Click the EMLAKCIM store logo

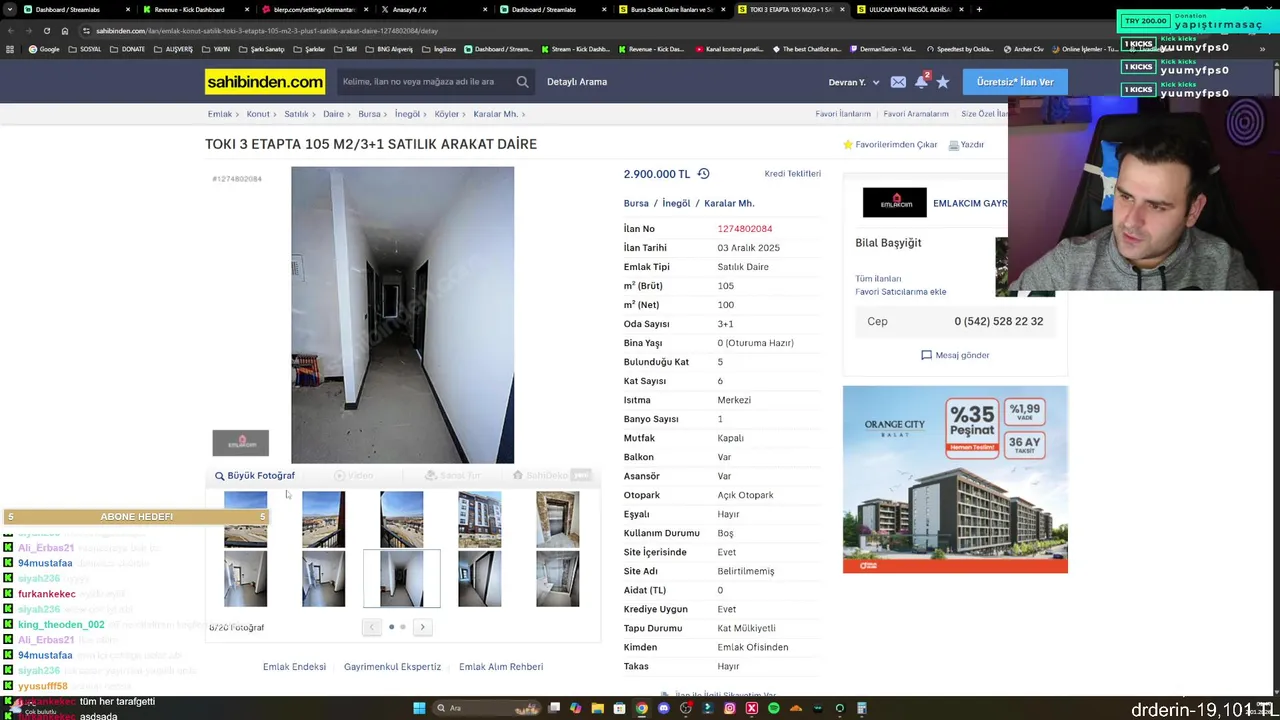pos(895,203)
